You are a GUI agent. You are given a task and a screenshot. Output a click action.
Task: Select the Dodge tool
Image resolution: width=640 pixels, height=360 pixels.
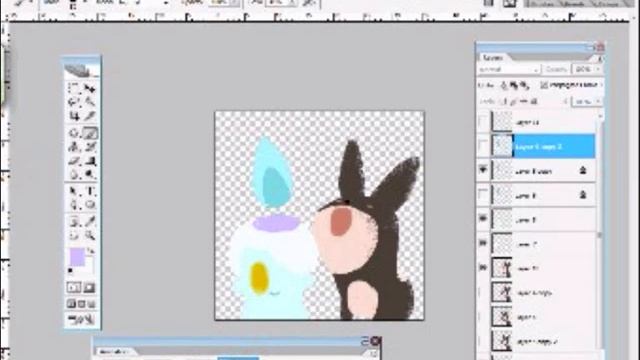point(90,175)
